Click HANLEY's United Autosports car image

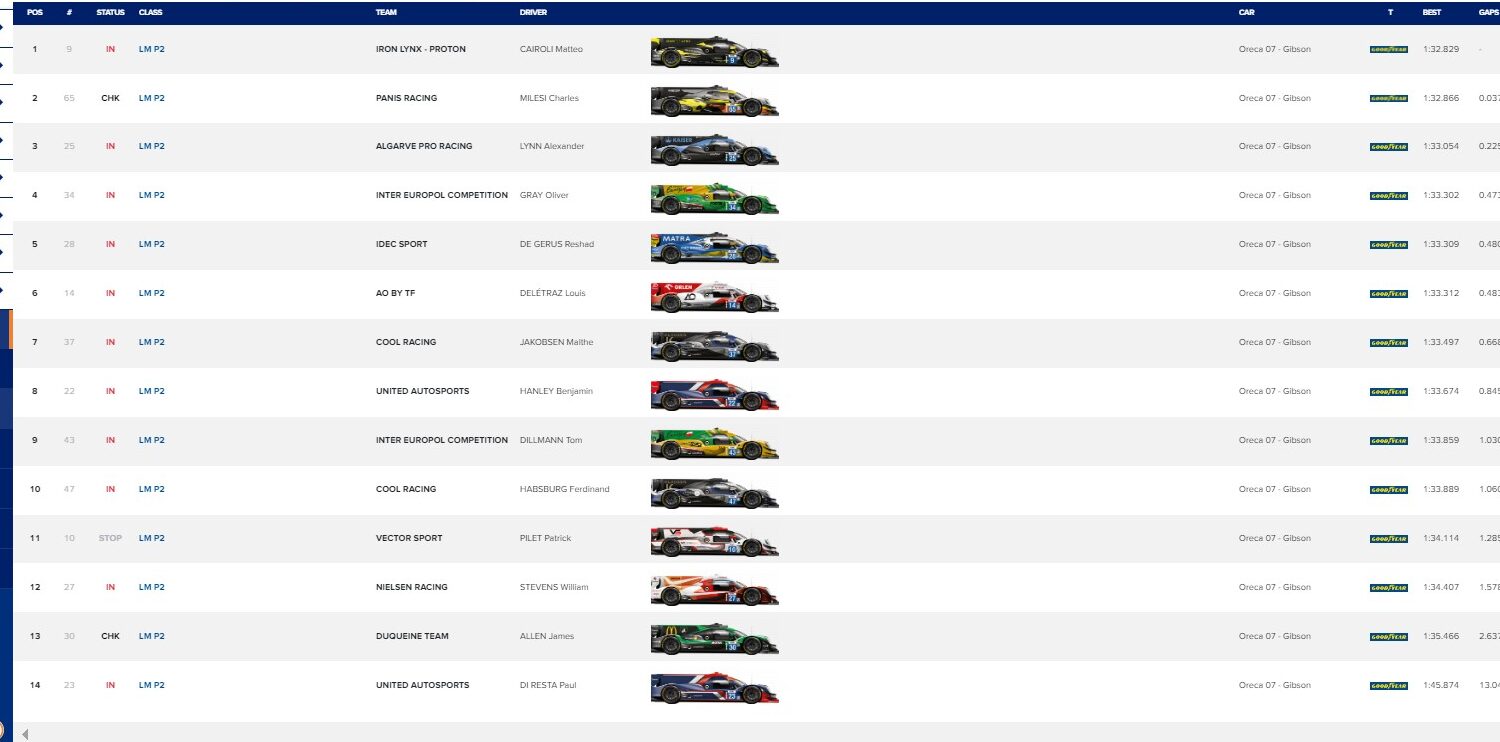tap(714, 394)
